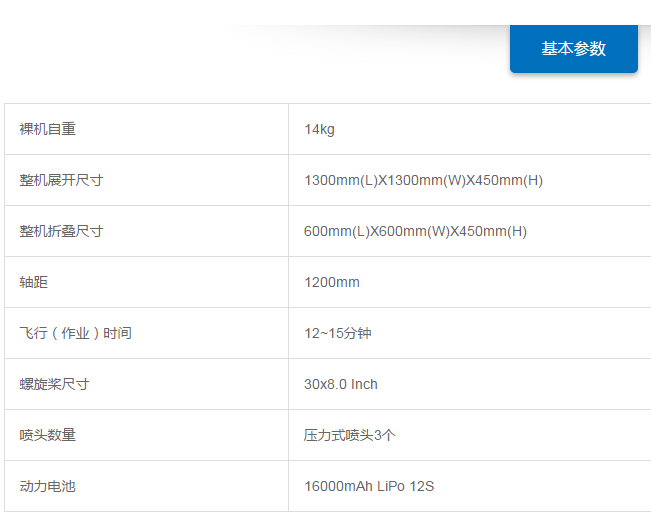
Task: Select the 整机展开尺寸 label cell
Action: pyautogui.click(x=62, y=180)
